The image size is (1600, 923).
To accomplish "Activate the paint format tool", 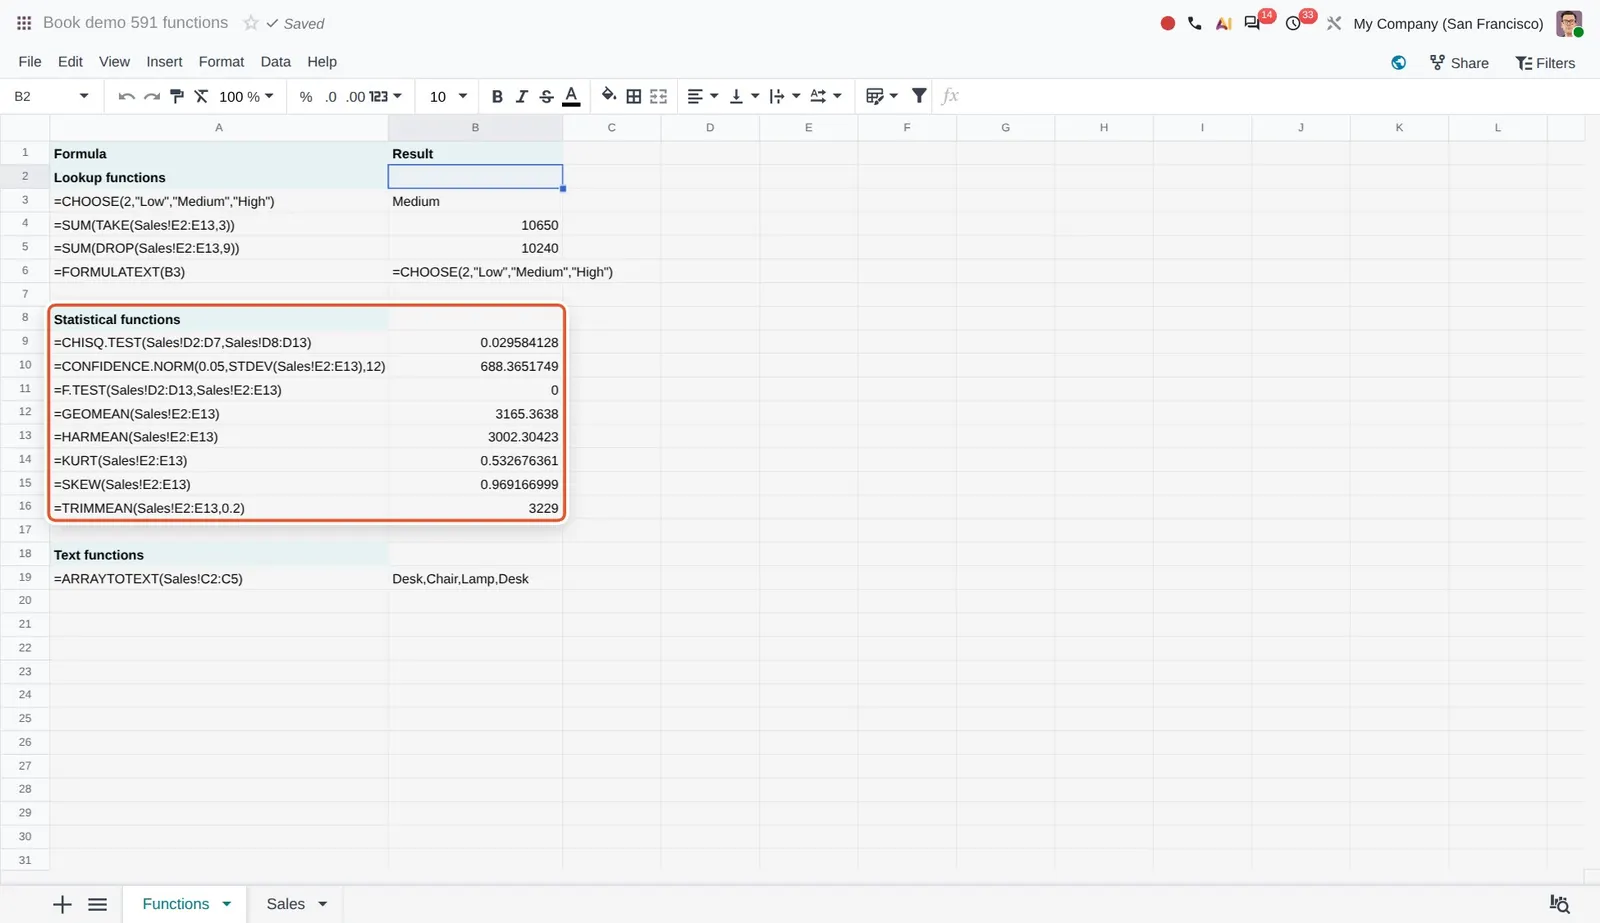I will pos(177,97).
